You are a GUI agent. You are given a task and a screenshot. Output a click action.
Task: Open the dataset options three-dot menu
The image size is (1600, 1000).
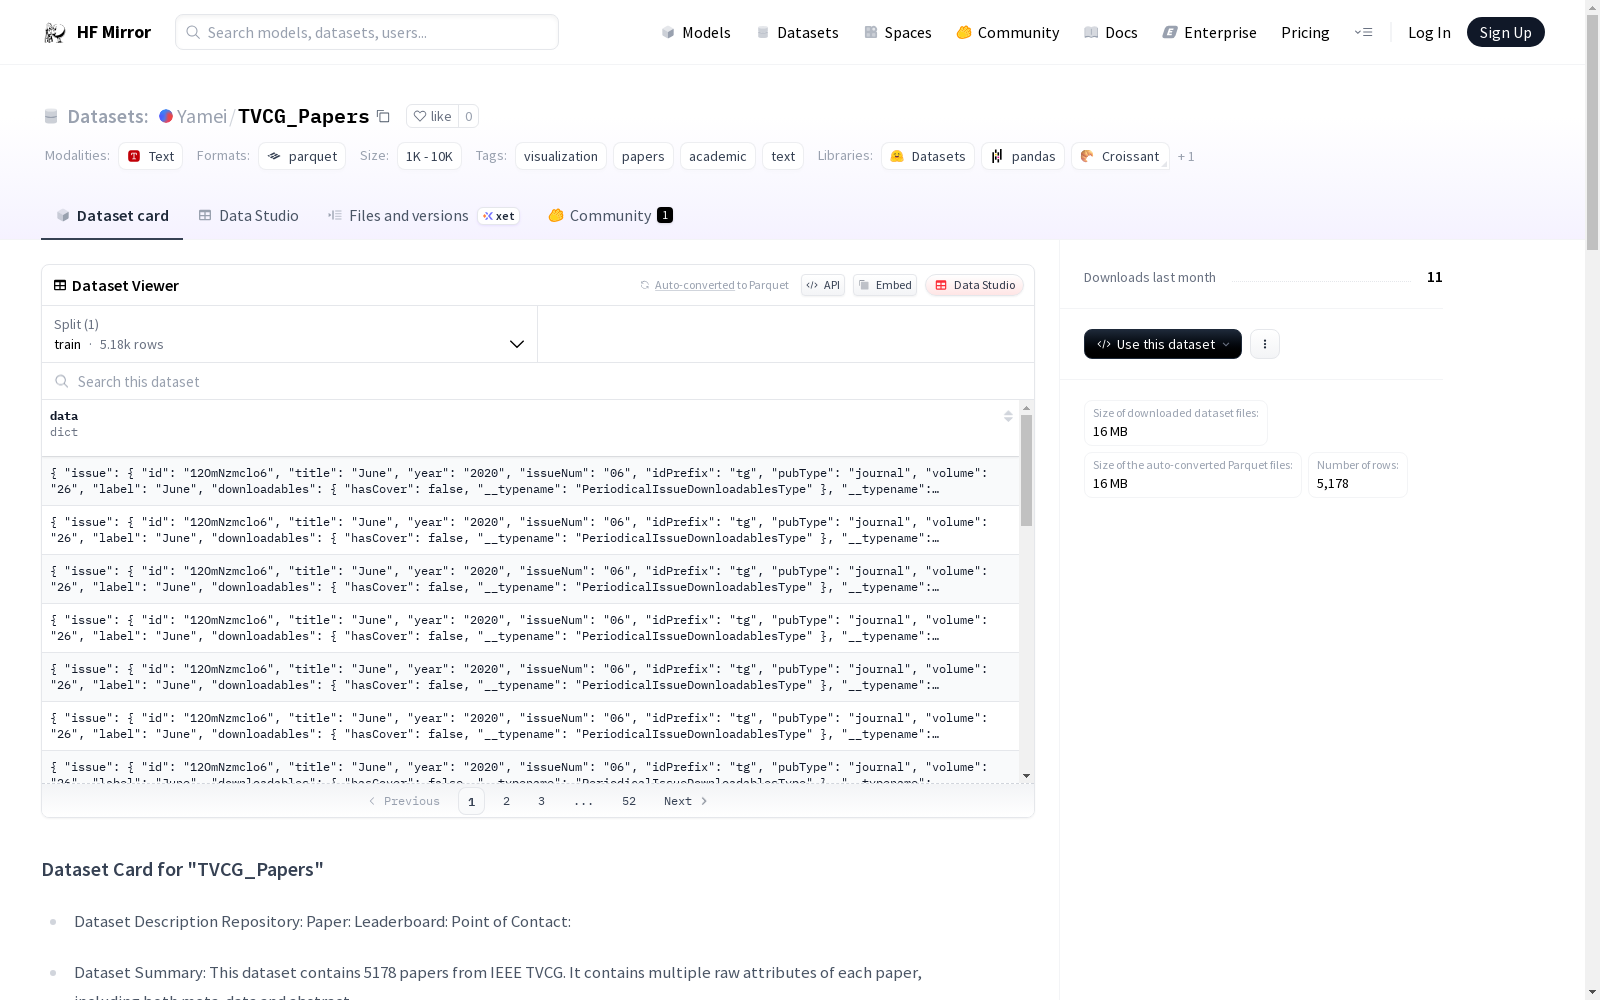tap(1265, 344)
